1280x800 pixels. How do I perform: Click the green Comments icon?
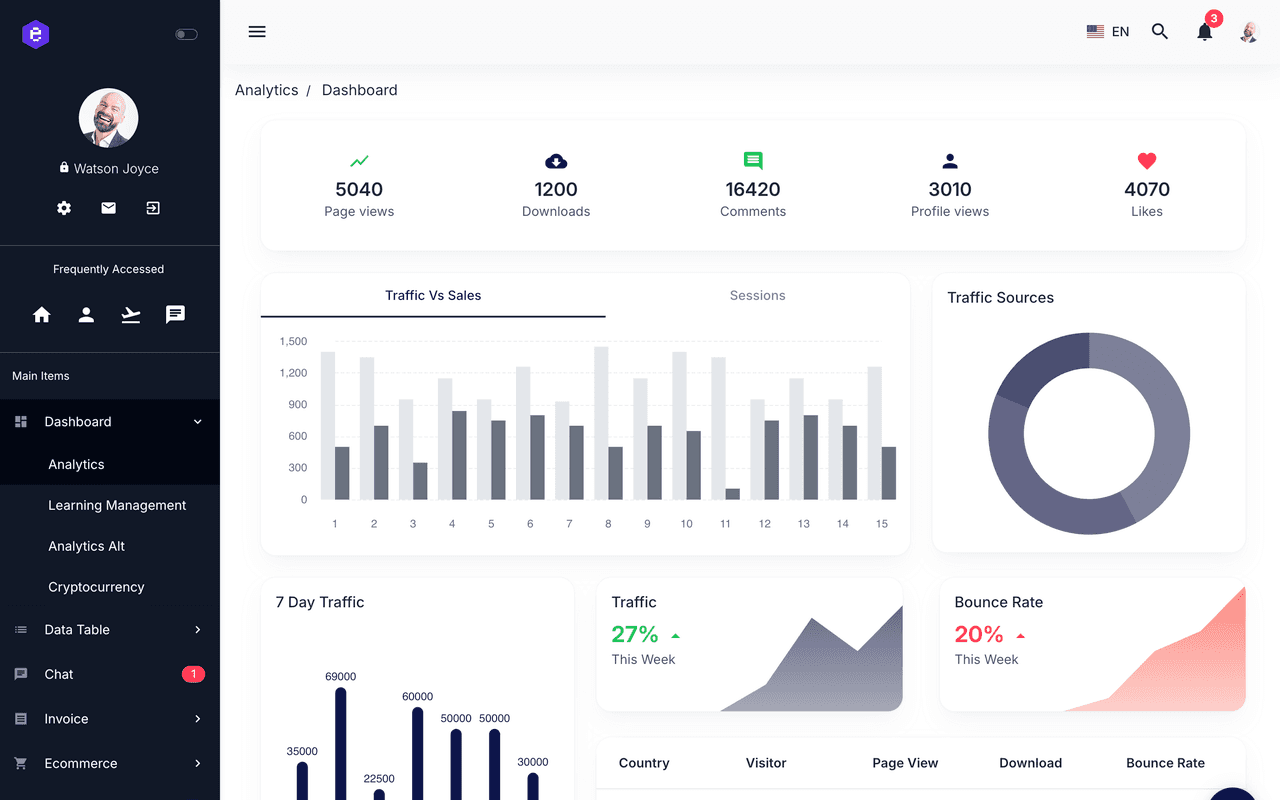(x=753, y=161)
